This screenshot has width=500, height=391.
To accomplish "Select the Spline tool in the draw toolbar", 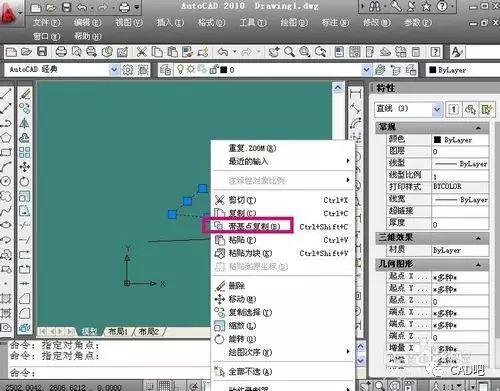I will [6, 210].
